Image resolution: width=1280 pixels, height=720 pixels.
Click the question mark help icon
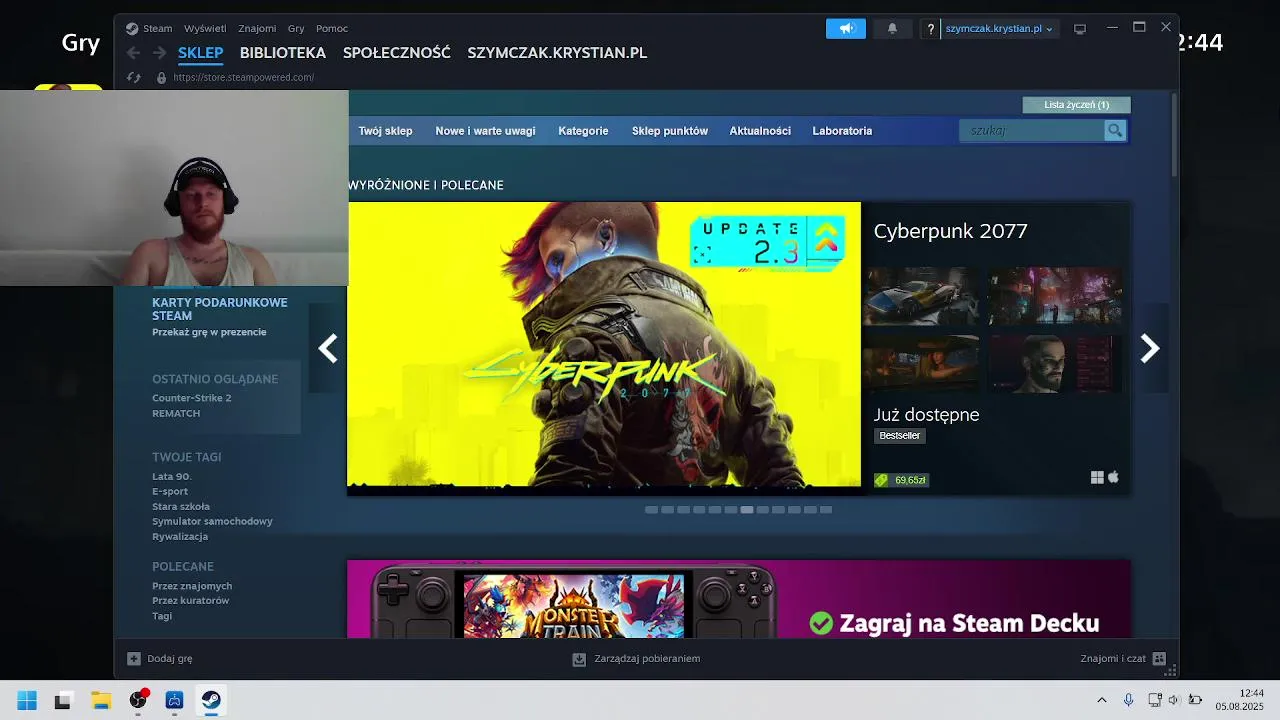click(930, 29)
